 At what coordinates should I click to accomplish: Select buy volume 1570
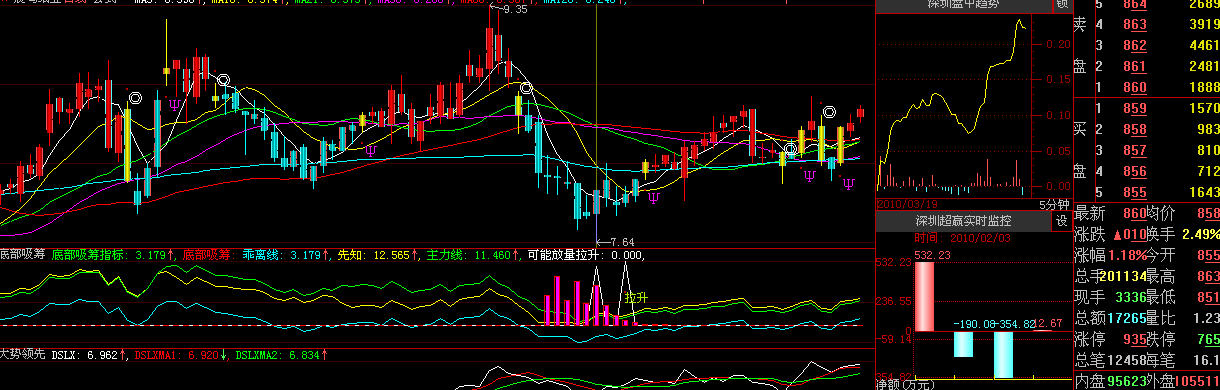1205,109
